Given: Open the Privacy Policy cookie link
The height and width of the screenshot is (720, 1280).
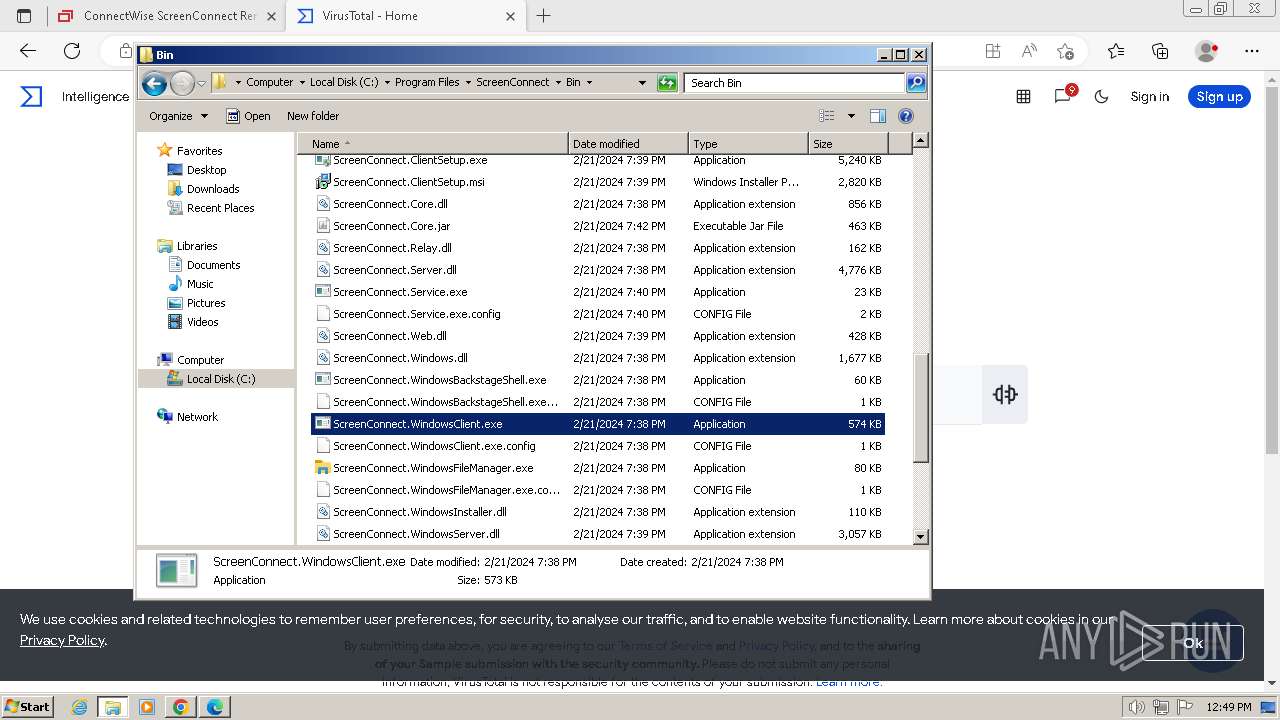Looking at the screenshot, I should coord(62,640).
